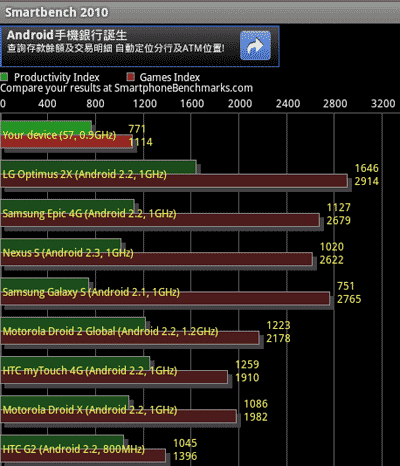Open the Android banking ad banner text

pos(116,42)
